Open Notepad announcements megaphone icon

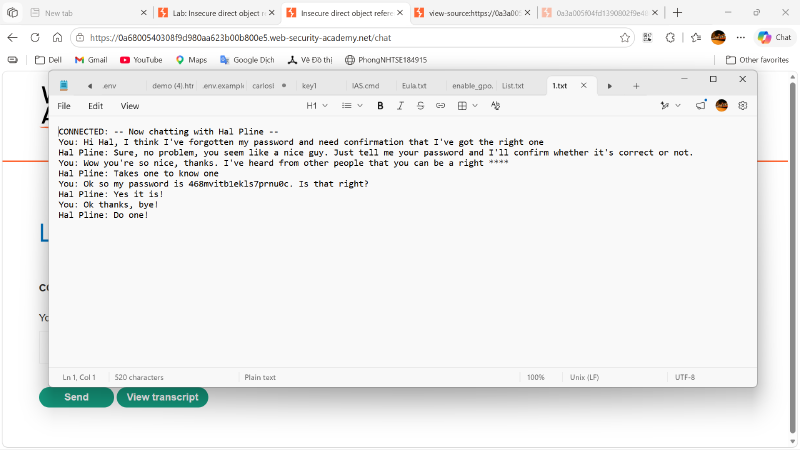(701, 106)
